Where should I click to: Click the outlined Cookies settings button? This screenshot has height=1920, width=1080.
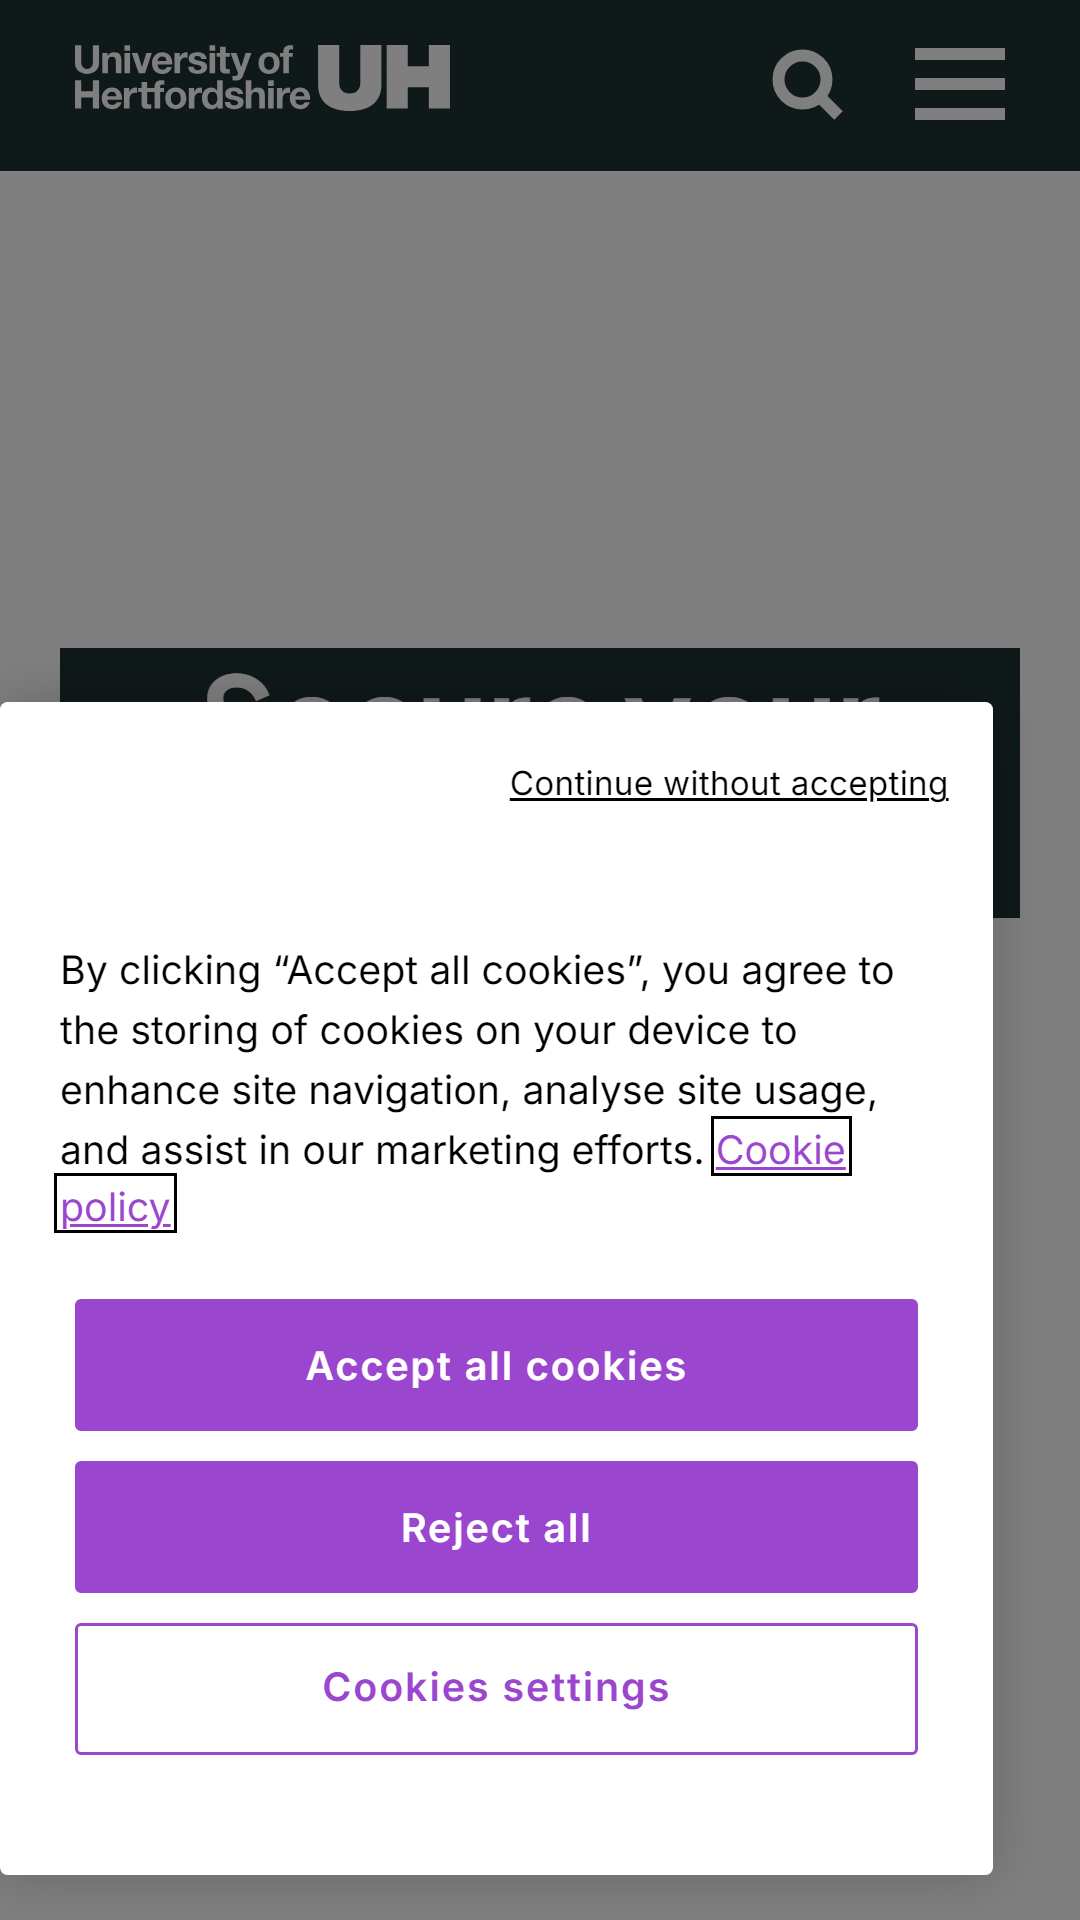click(x=496, y=1688)
